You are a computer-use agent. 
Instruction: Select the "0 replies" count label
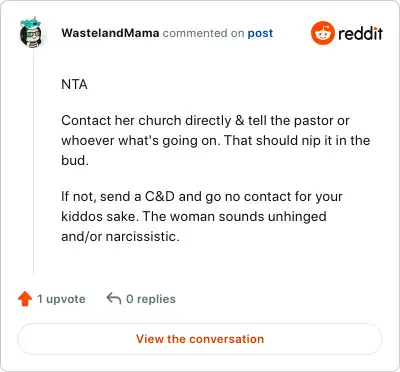151,299
